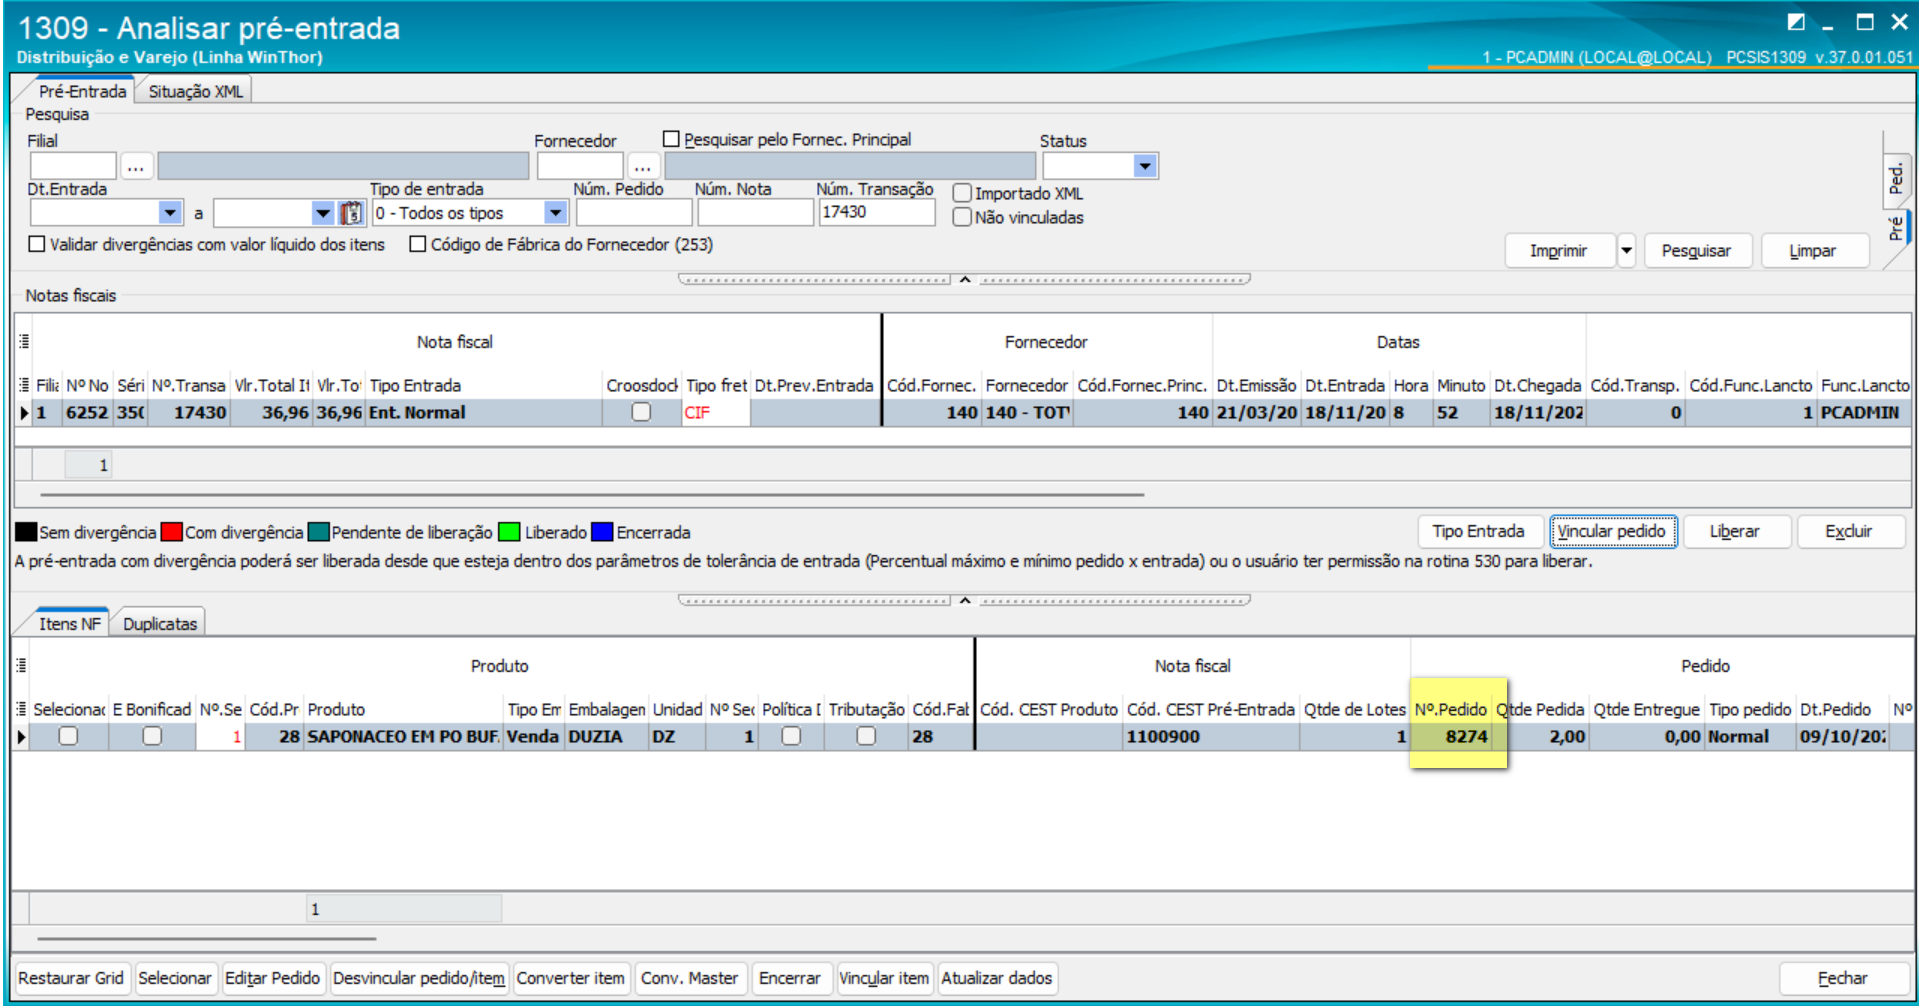
Task: Open the Itens NF tab
Action: (x=69, y=624)
